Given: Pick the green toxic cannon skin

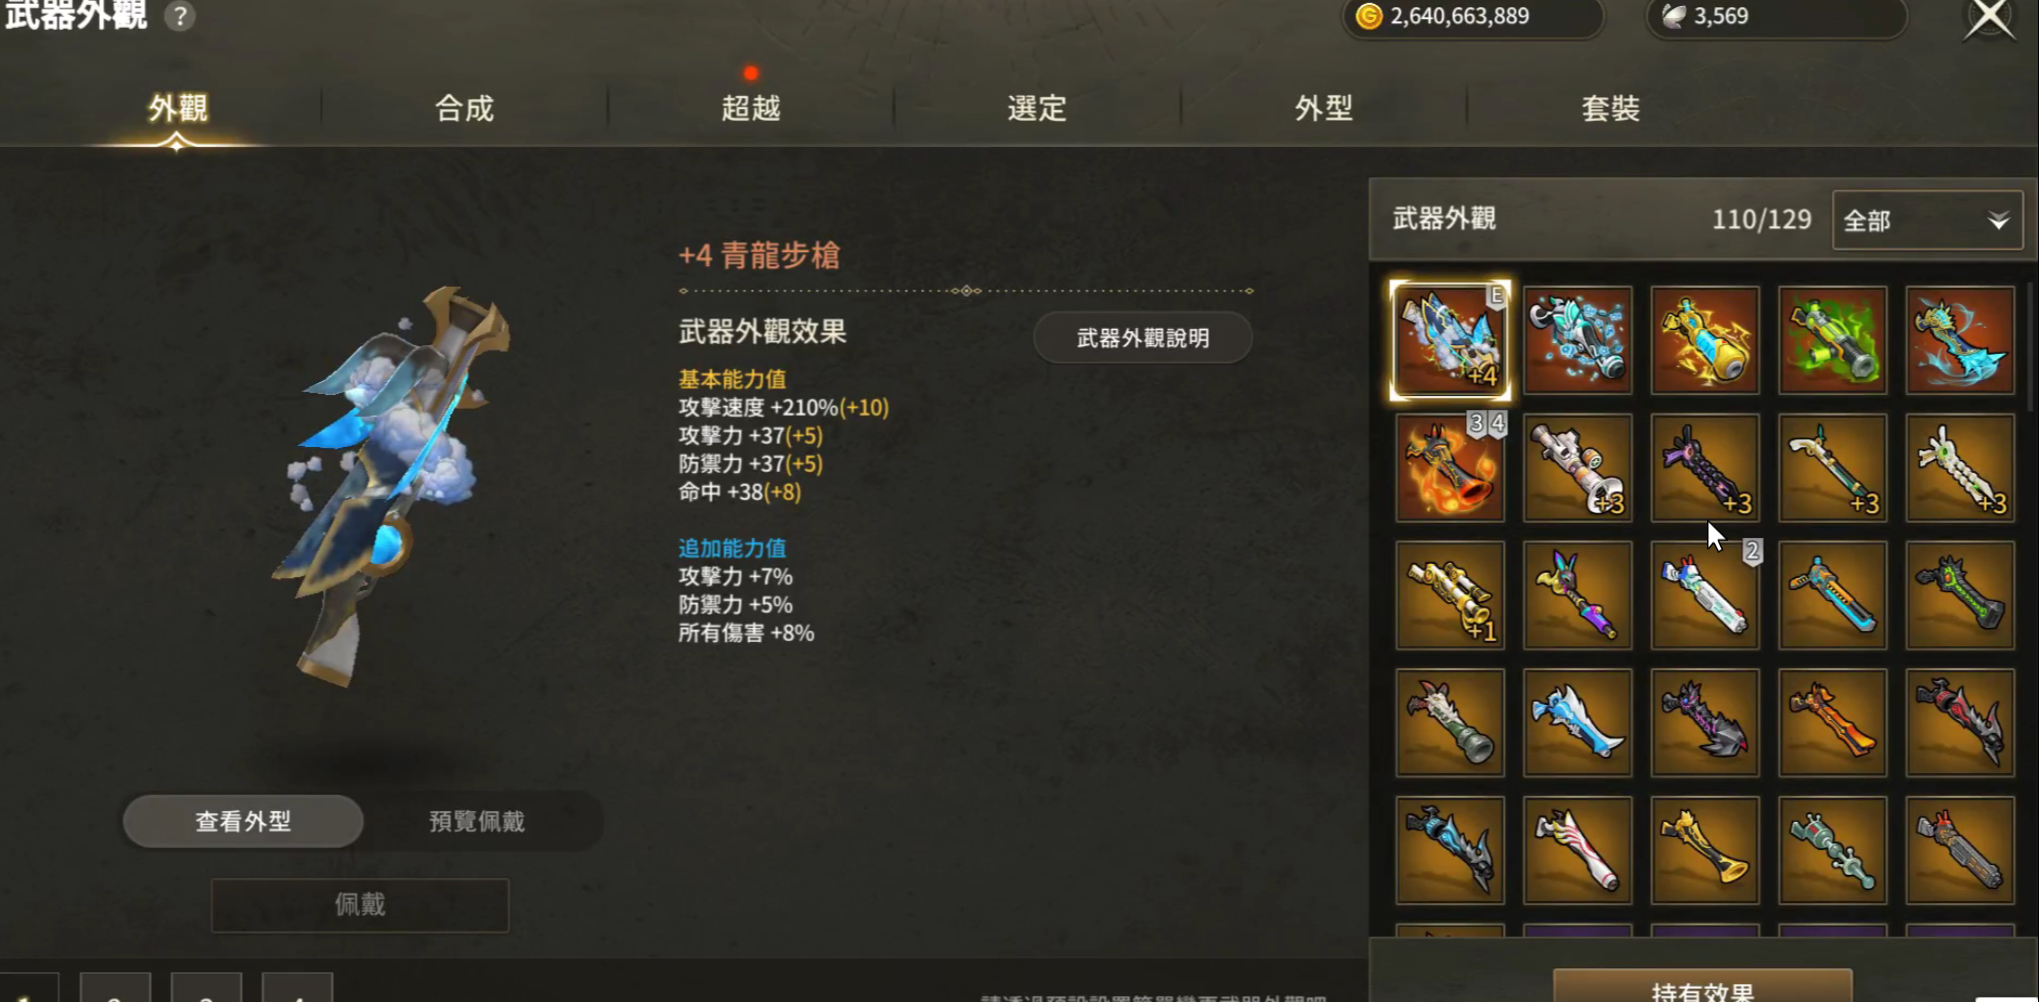Looking at the screenshot, I should [1833, 340].
